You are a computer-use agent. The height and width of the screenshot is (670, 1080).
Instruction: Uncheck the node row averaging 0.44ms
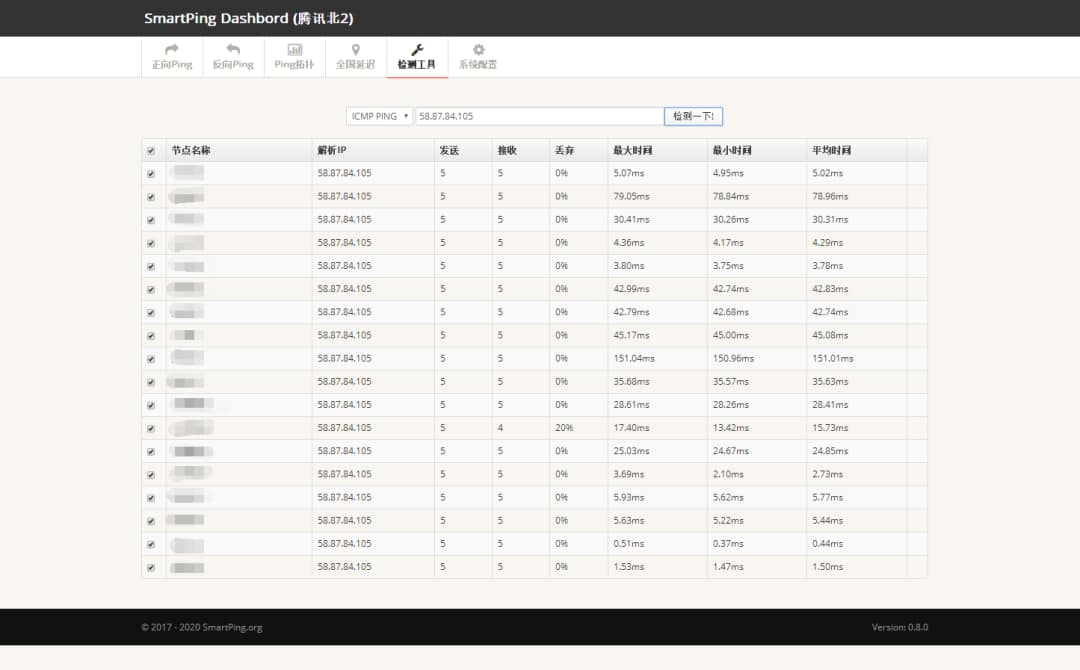click(x=151, y=545)
